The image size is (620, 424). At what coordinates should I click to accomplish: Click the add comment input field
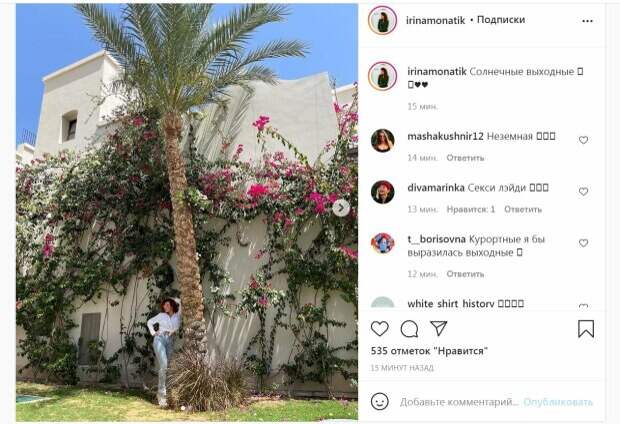tap(459, 402)
